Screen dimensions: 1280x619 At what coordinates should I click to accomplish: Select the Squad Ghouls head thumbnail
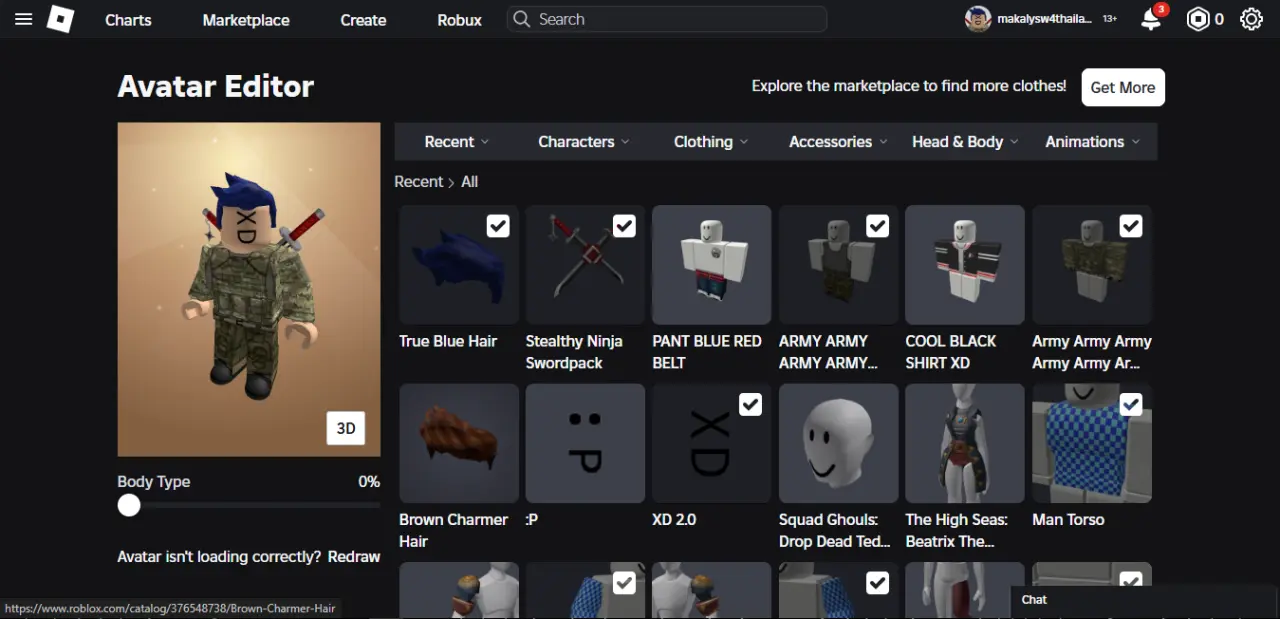click(838, 443)
